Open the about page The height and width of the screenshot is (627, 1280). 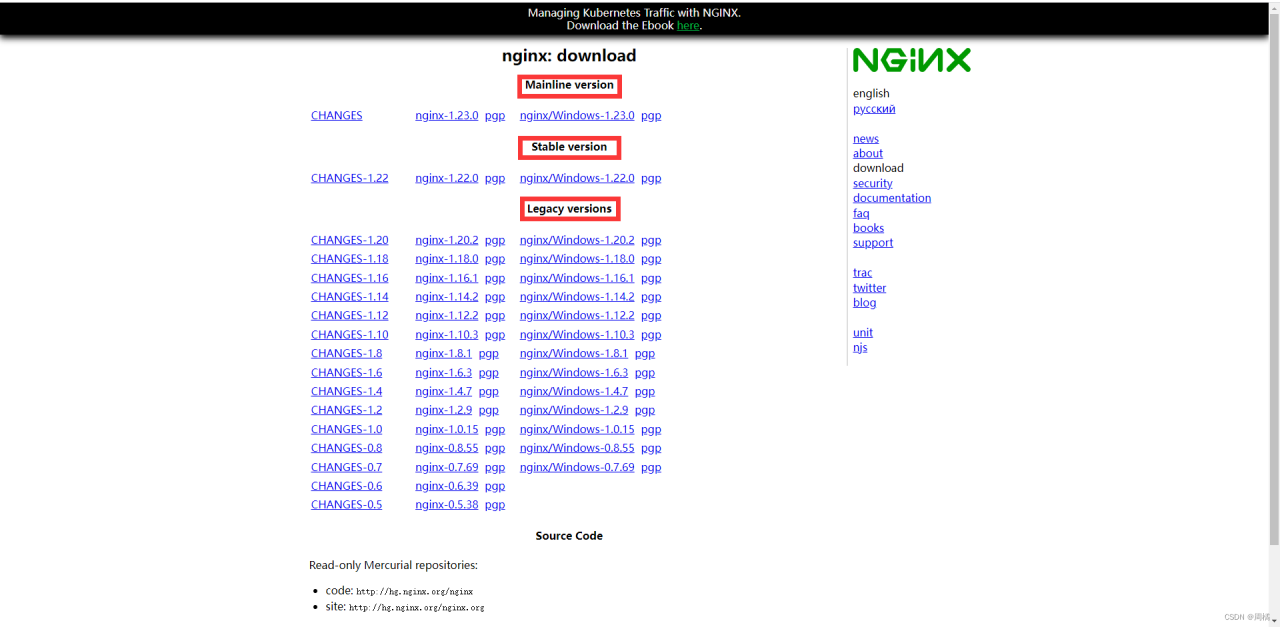coord(867,153)
